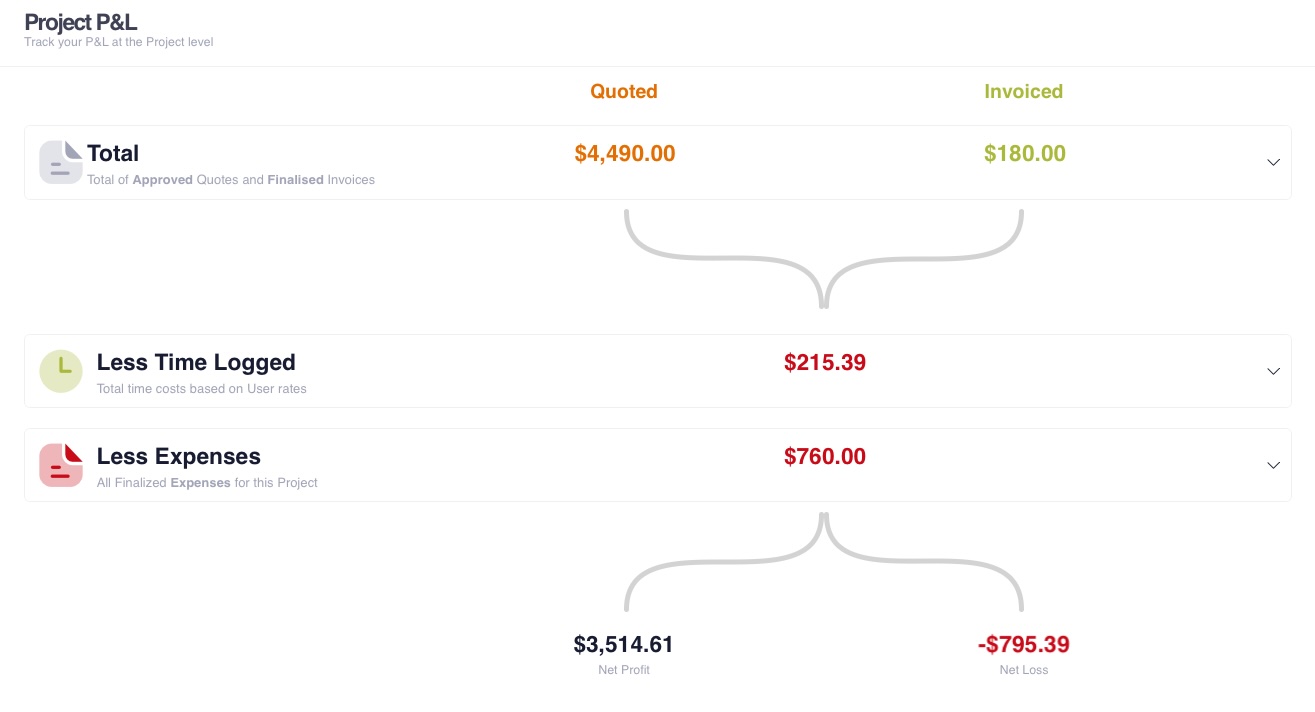1315x712 pixels.
Task: Click the Net Profit label
Action: [624, 670]
